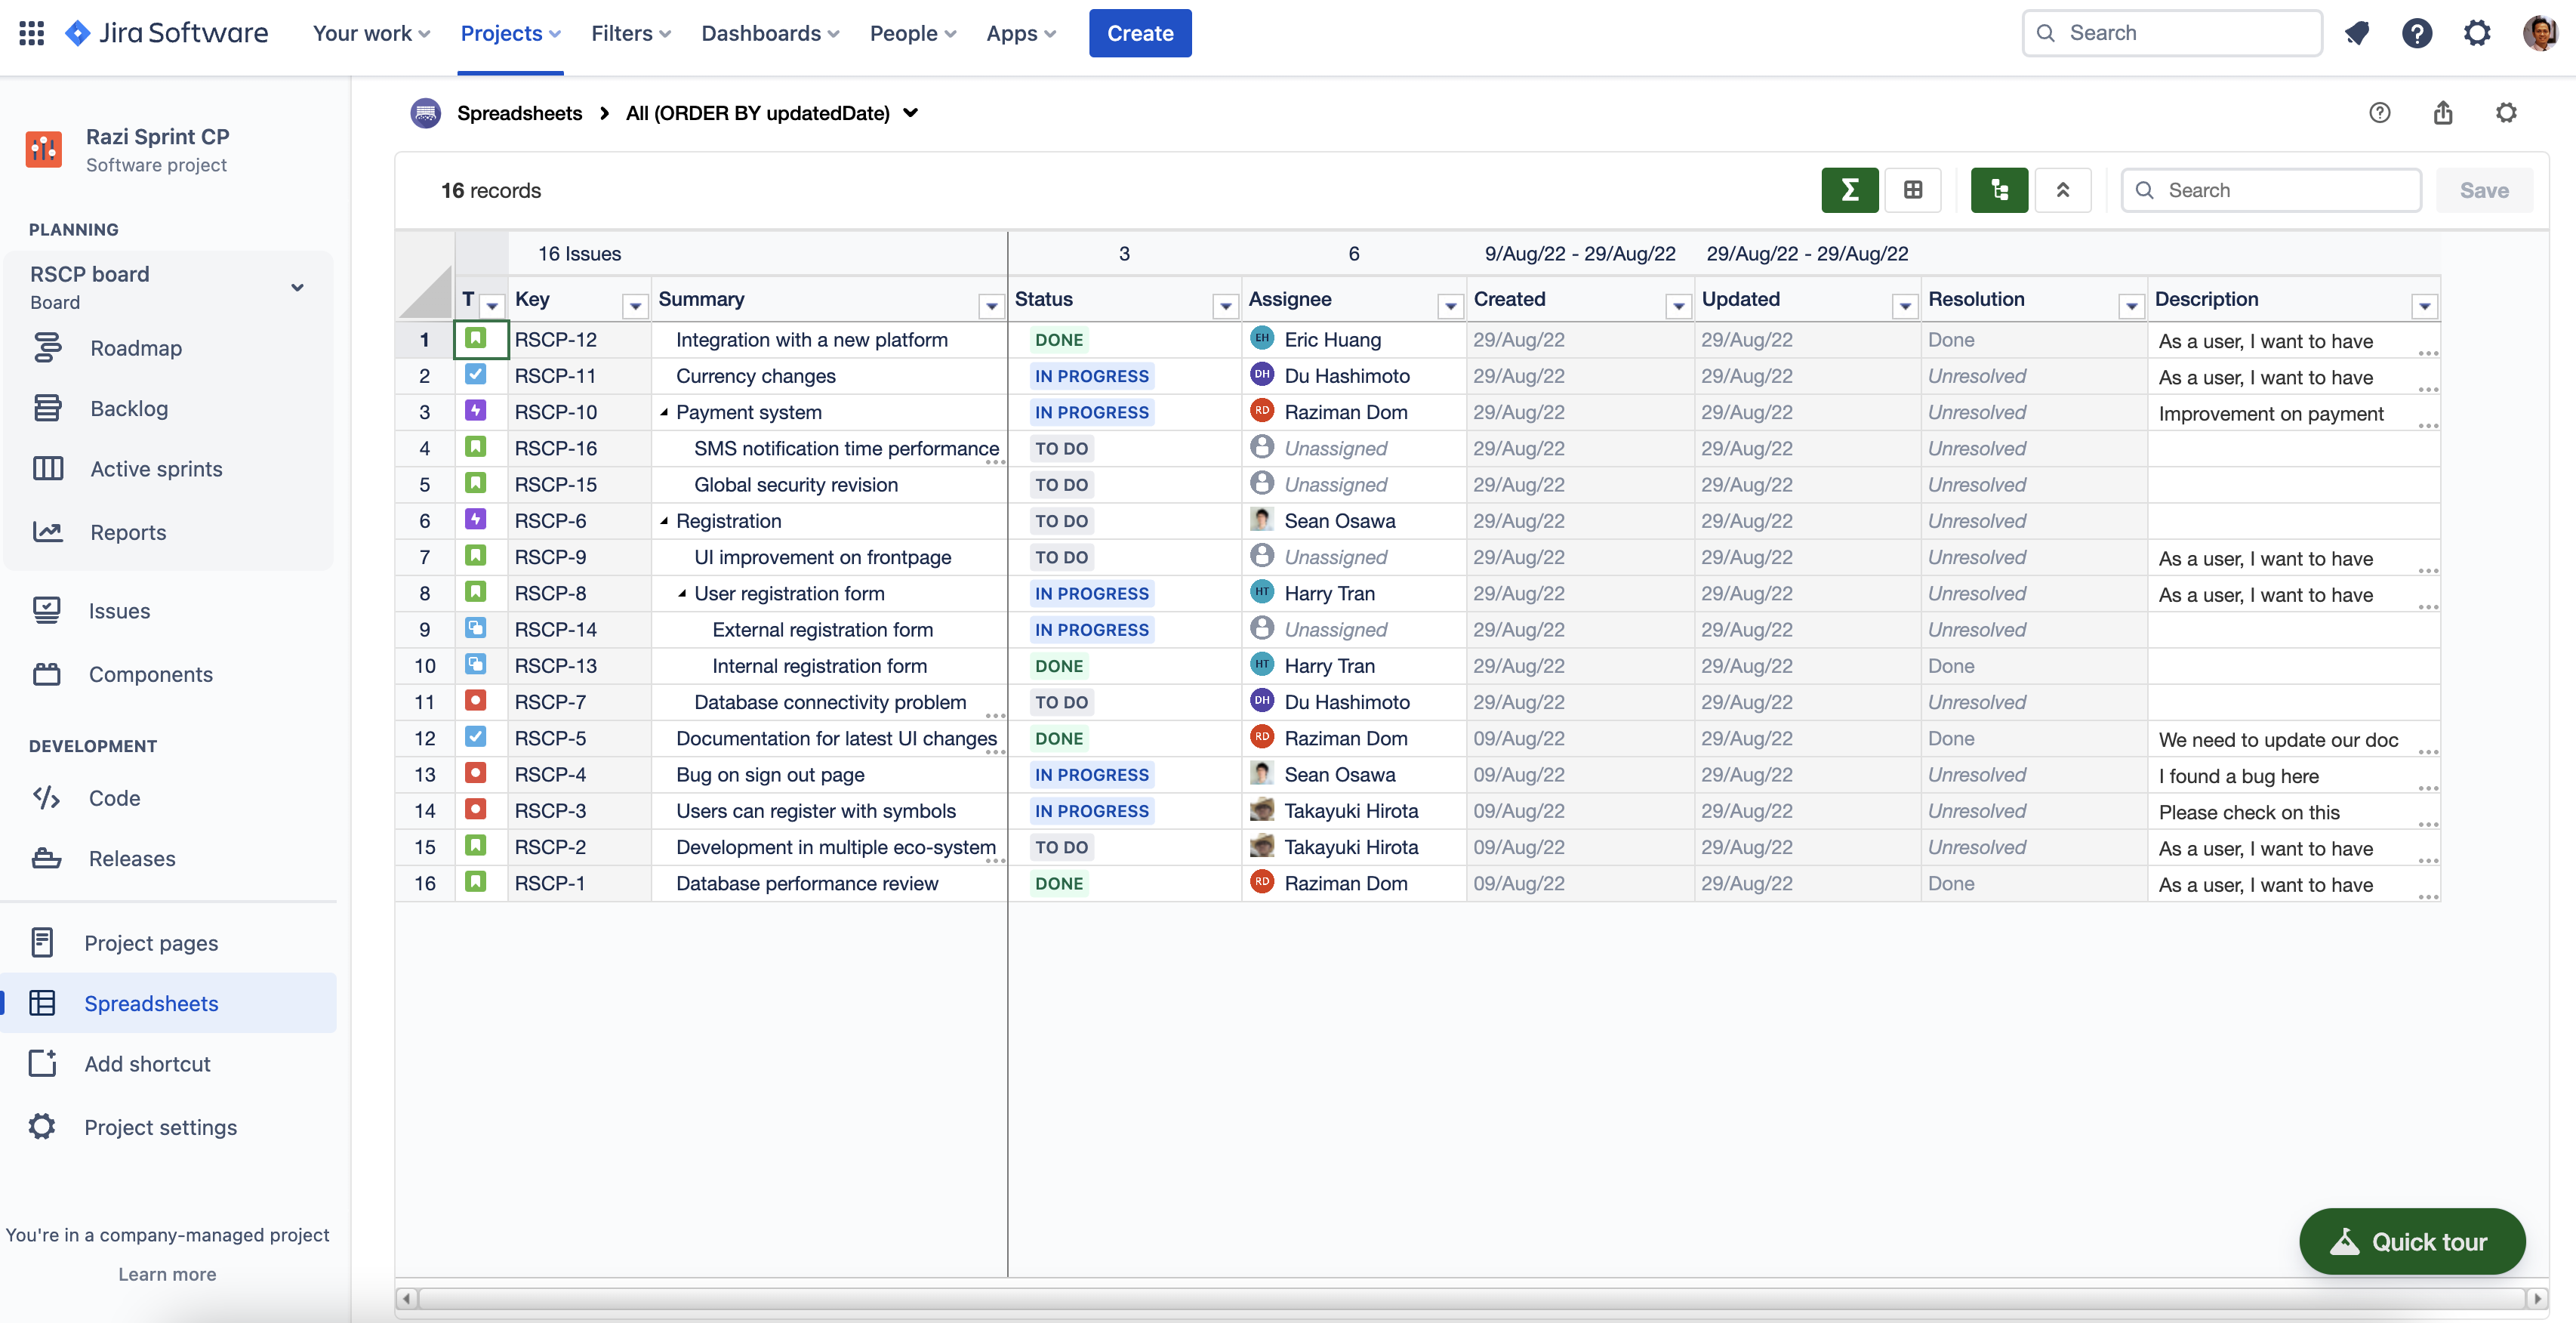
Task: Expand the Status column filter dropdown
Action: [1225, 307]
